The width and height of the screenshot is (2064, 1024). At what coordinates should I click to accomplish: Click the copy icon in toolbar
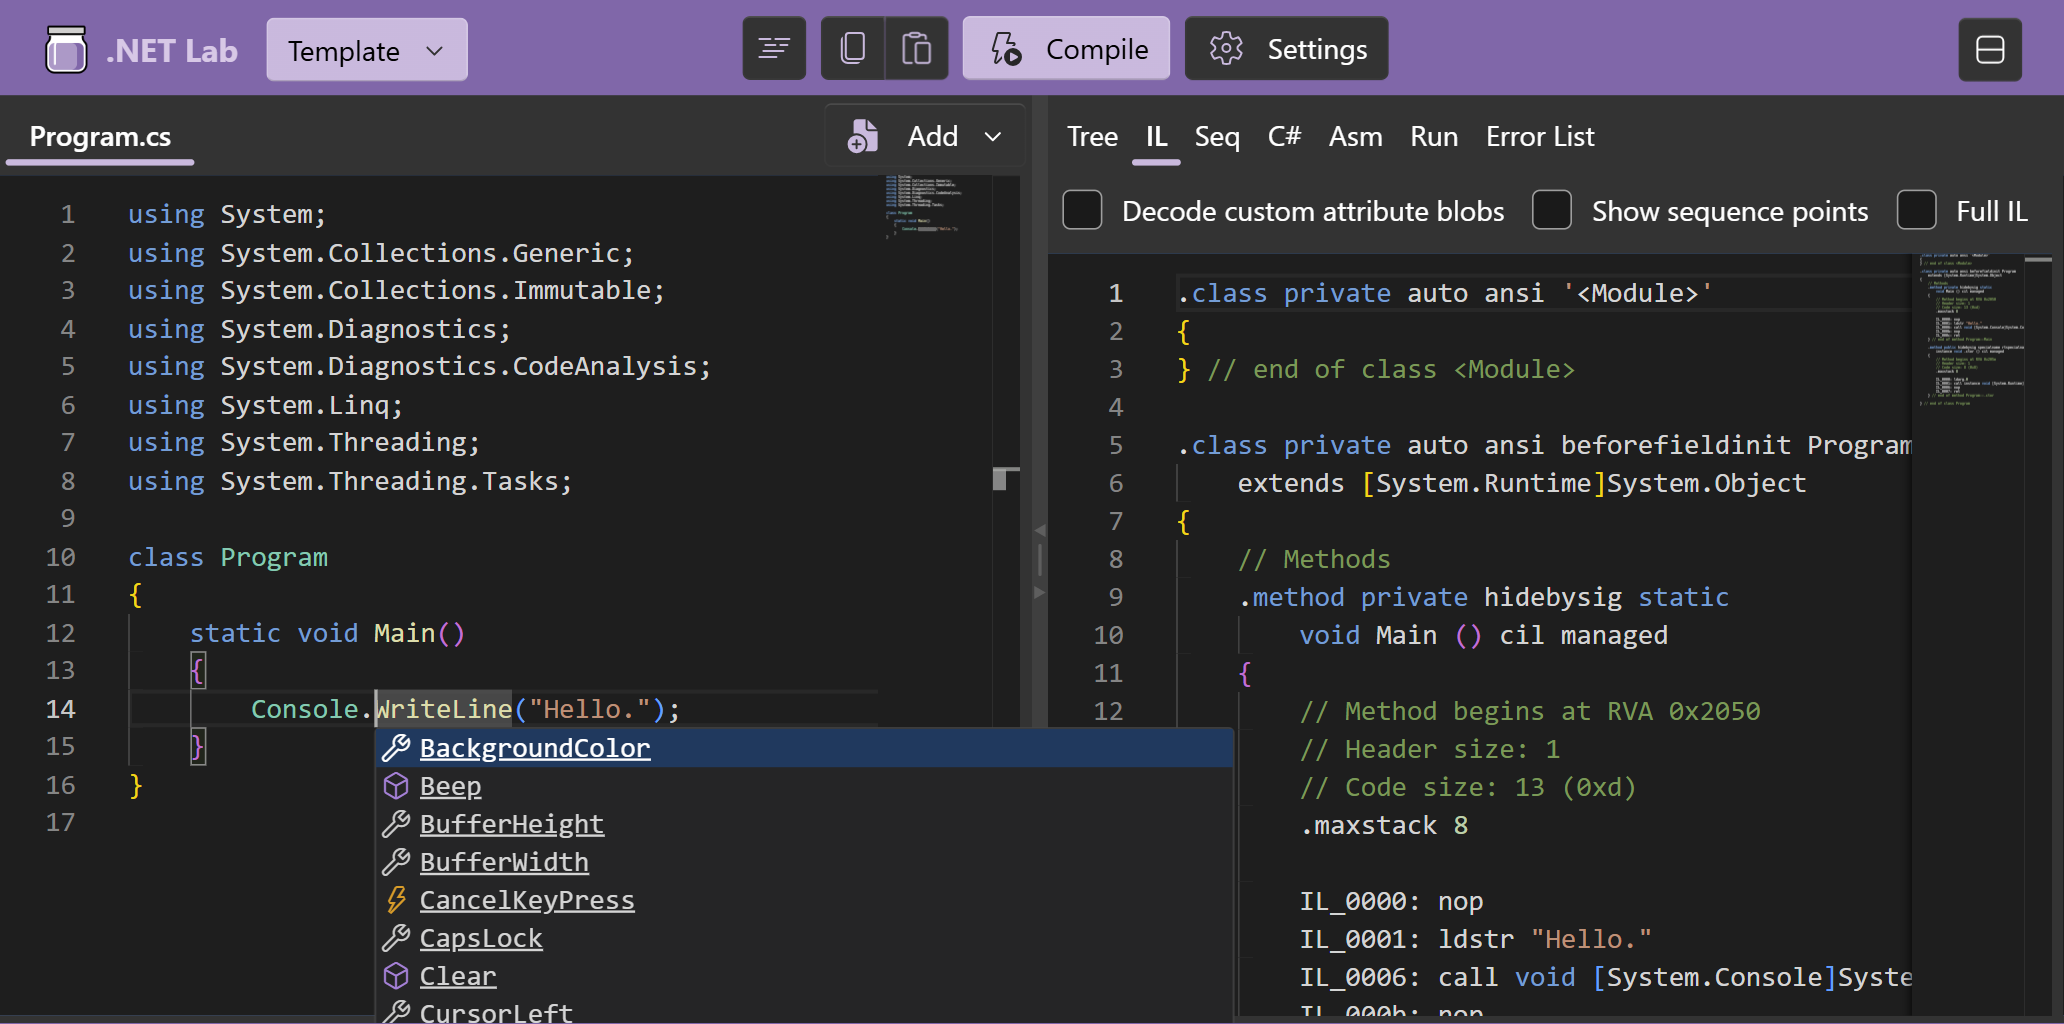[x=853, y=48]
